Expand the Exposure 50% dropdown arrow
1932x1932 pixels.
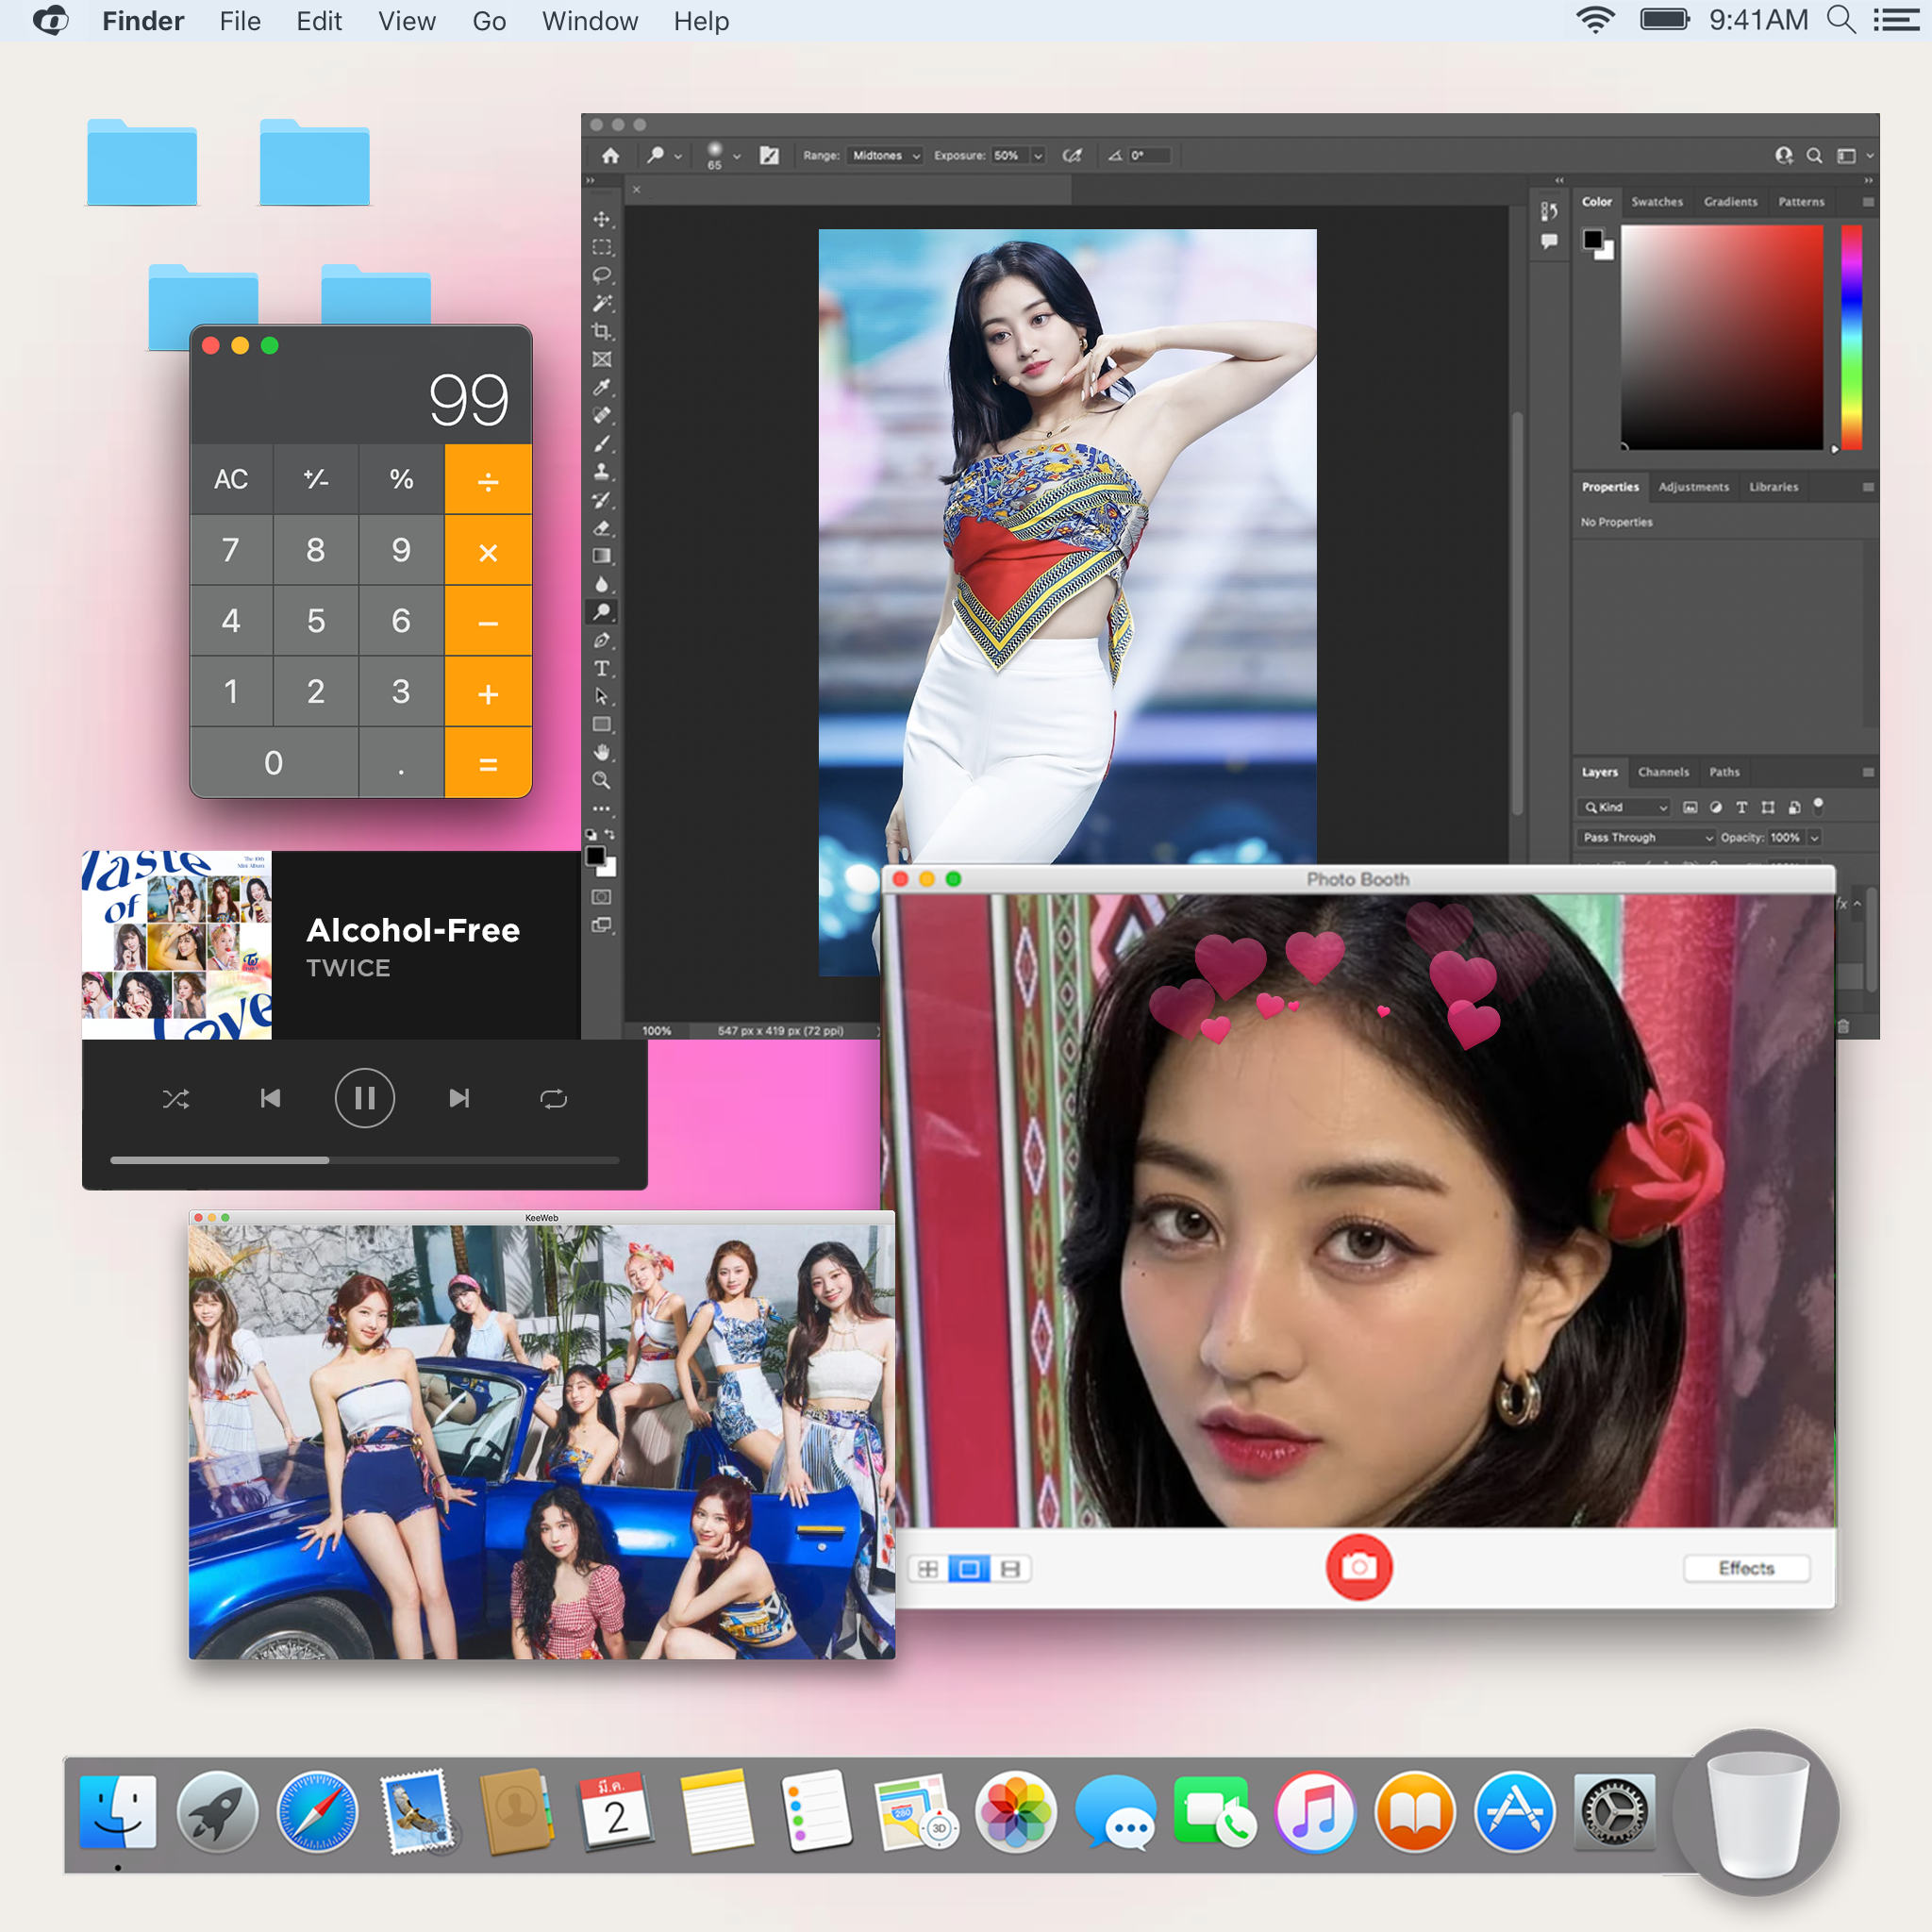[x=1038, y=156]
